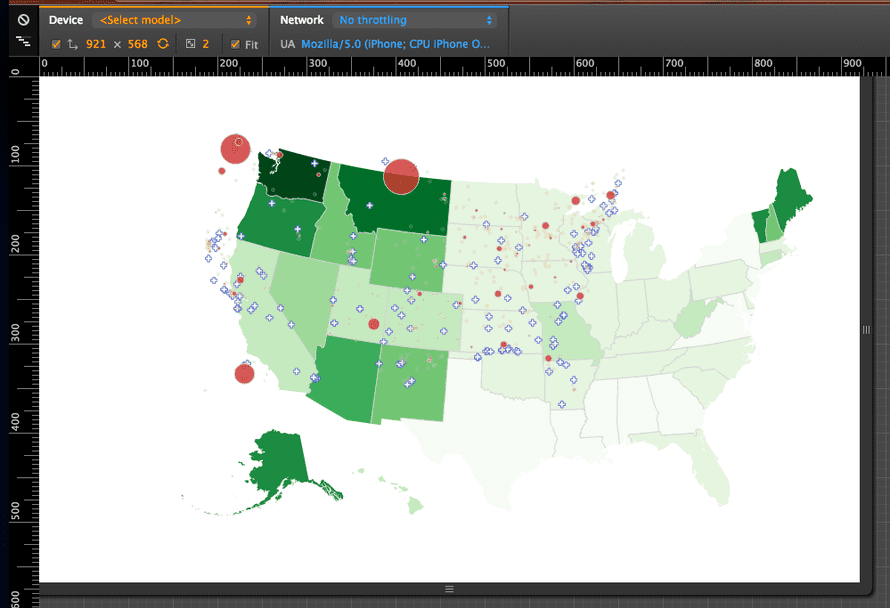Viewport: 890px width, 608px height.
Task: Click the swap dimensions rotate icon
Action: [70, 44]
